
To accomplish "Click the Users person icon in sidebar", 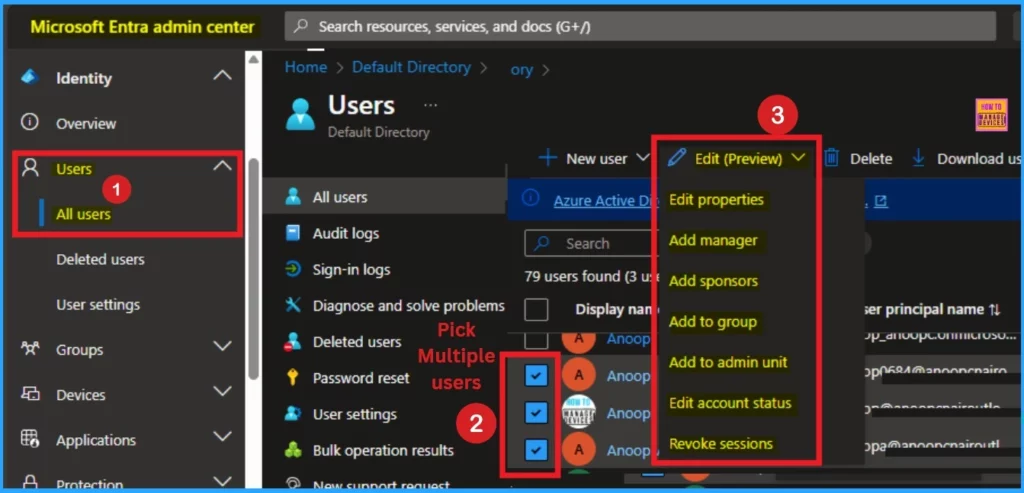I will (30, 168).
